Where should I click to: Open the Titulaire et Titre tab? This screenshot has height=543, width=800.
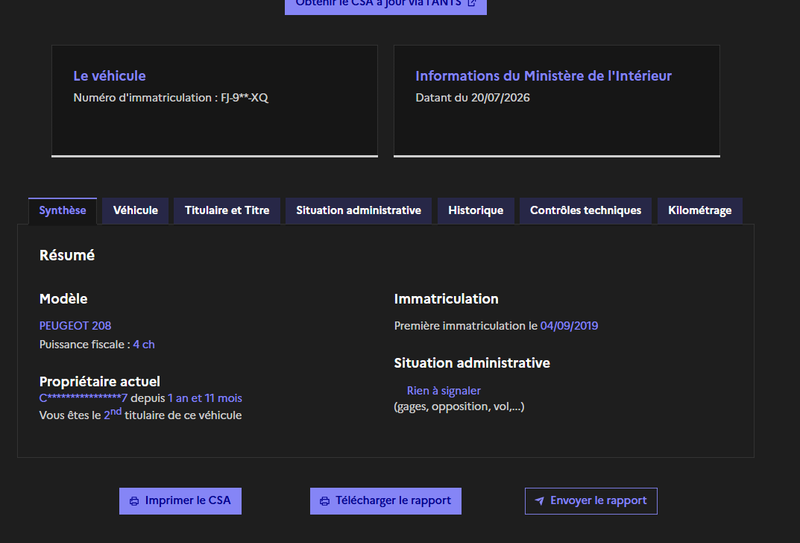(x=227, y=211)
